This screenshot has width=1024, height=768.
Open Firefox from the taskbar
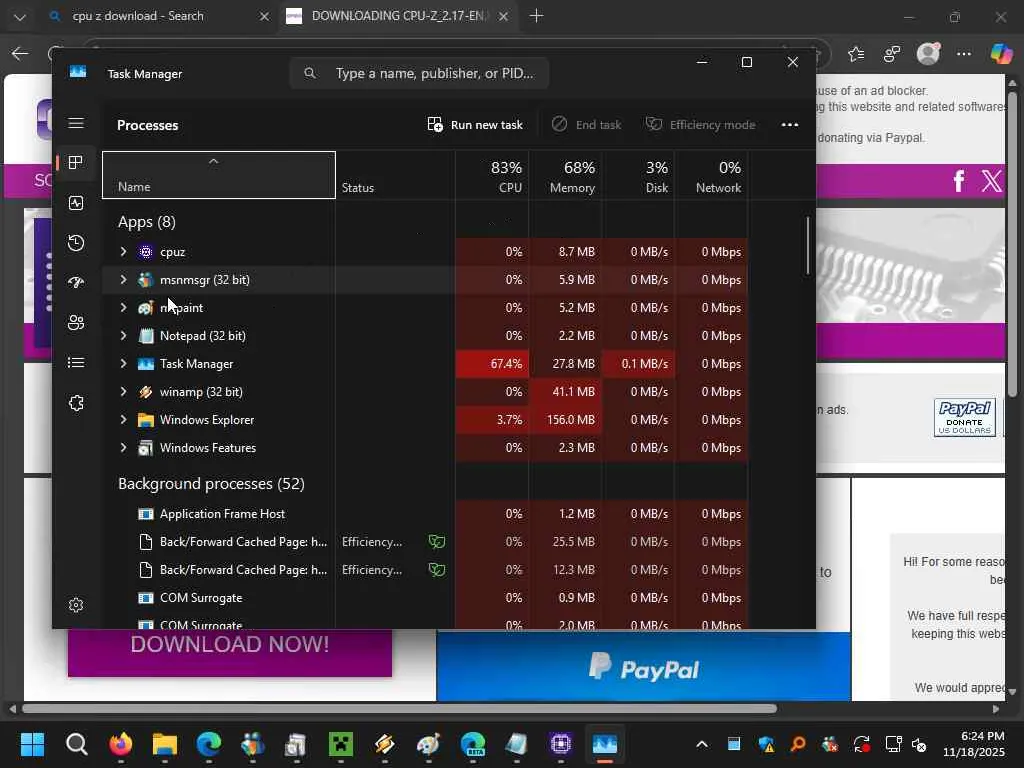[121, 744]
